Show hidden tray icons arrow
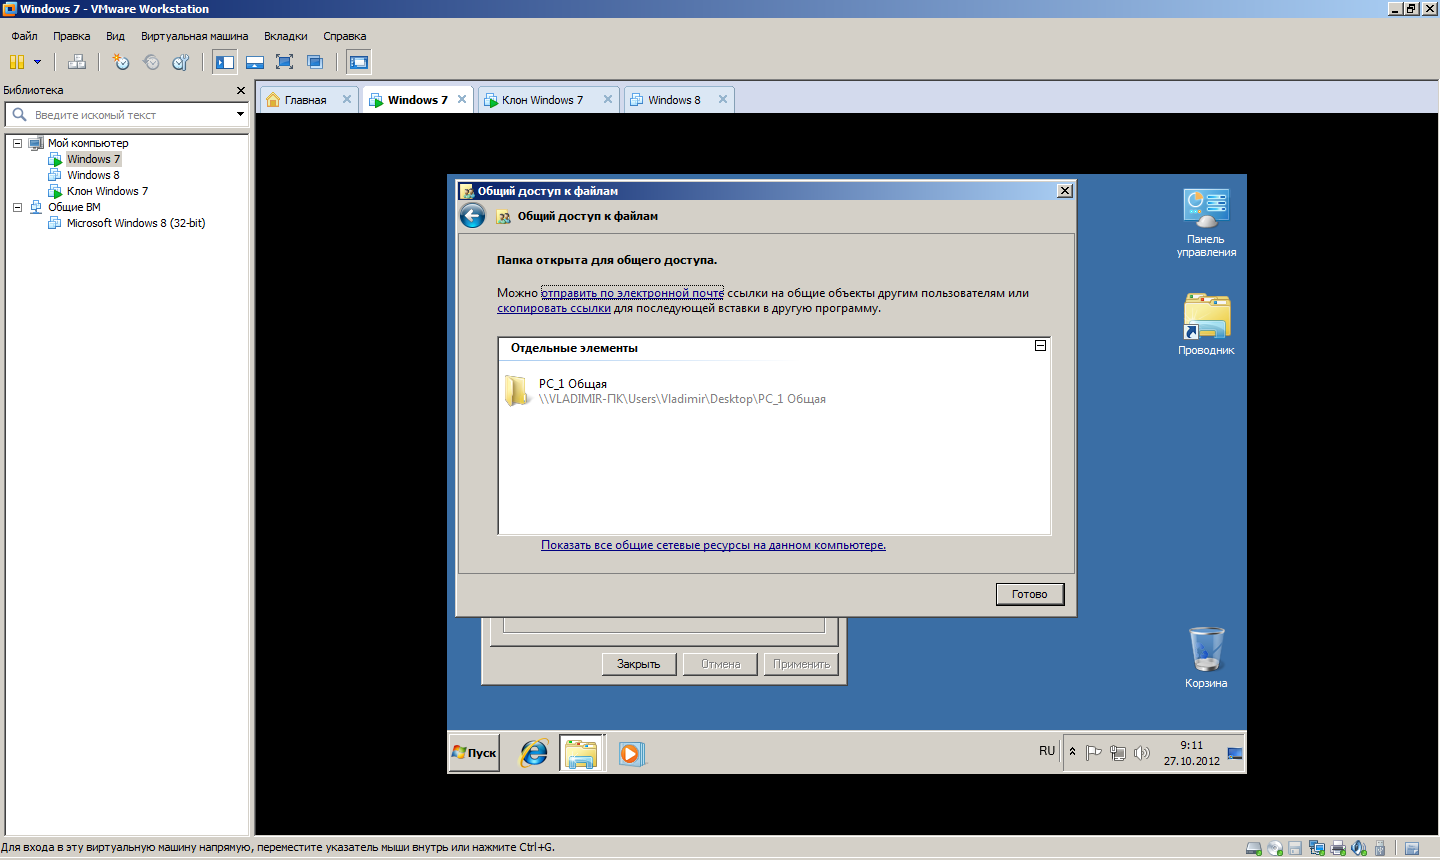The height and width of the screenshot is (860, 1440). 1072,752
